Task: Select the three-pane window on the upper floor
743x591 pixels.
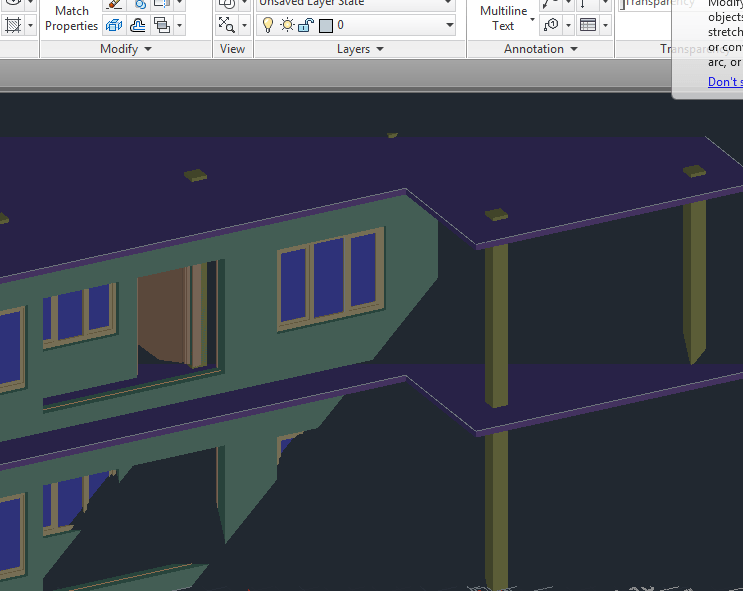Action: (x=331, y=279)
